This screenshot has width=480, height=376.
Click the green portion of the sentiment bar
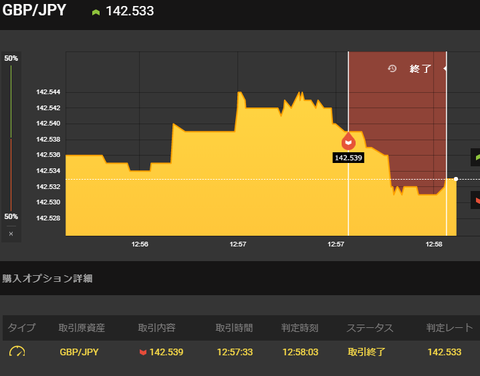[11, 102]
